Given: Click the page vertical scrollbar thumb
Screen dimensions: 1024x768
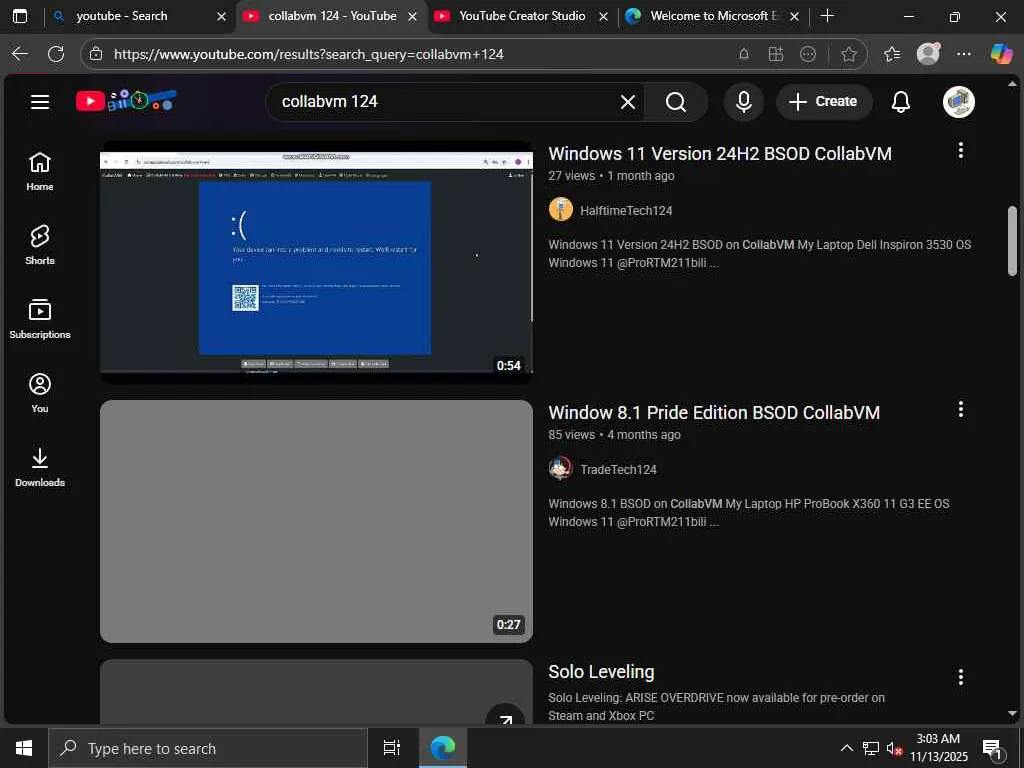Looking at the screenshot, I should 1012,240.
